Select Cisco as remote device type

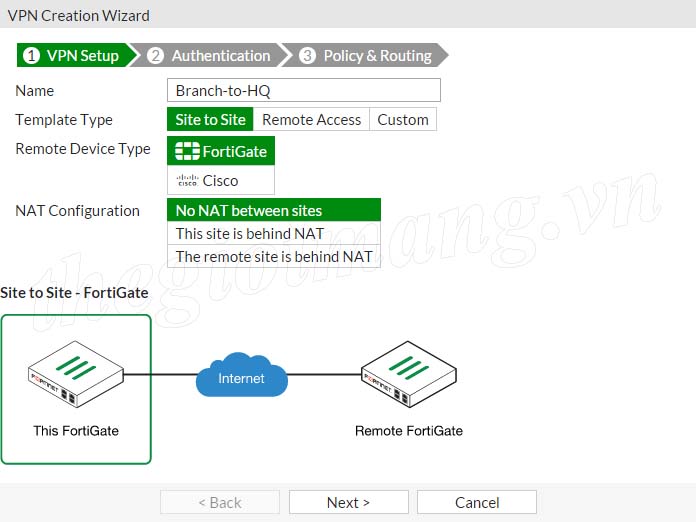(x=221, y=181)
